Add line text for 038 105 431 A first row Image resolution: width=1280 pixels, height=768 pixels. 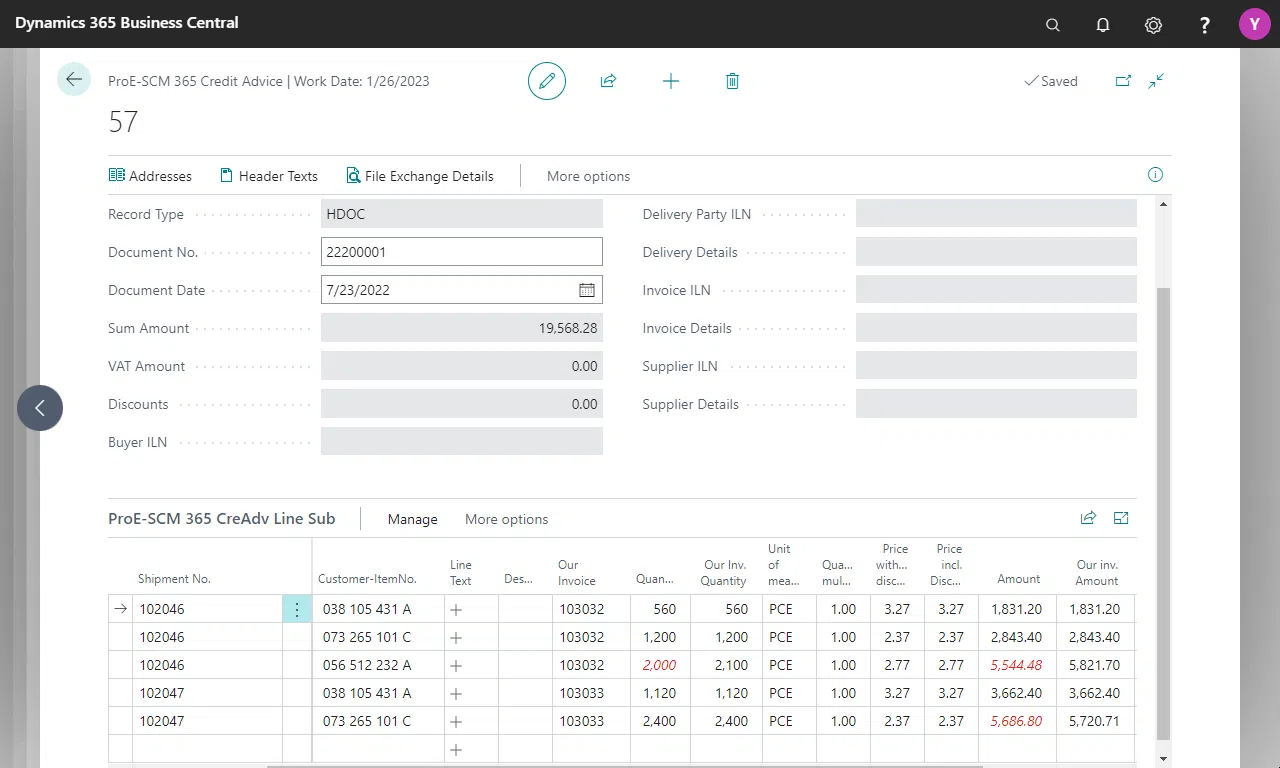(x=457, y=609)
